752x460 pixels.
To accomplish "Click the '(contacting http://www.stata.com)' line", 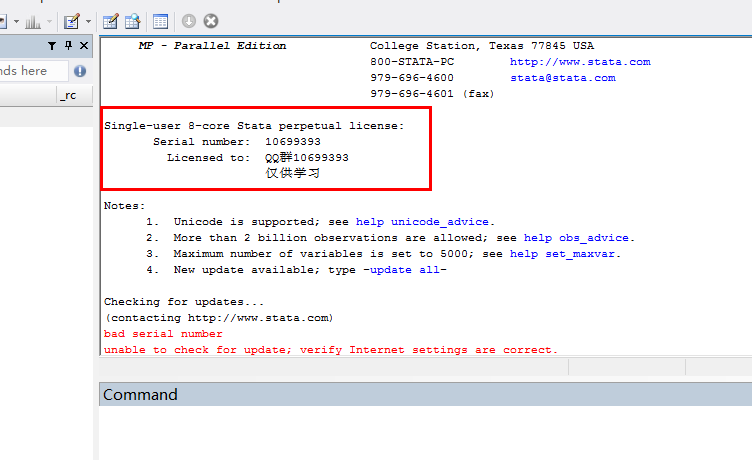I will tap(219, 318).
